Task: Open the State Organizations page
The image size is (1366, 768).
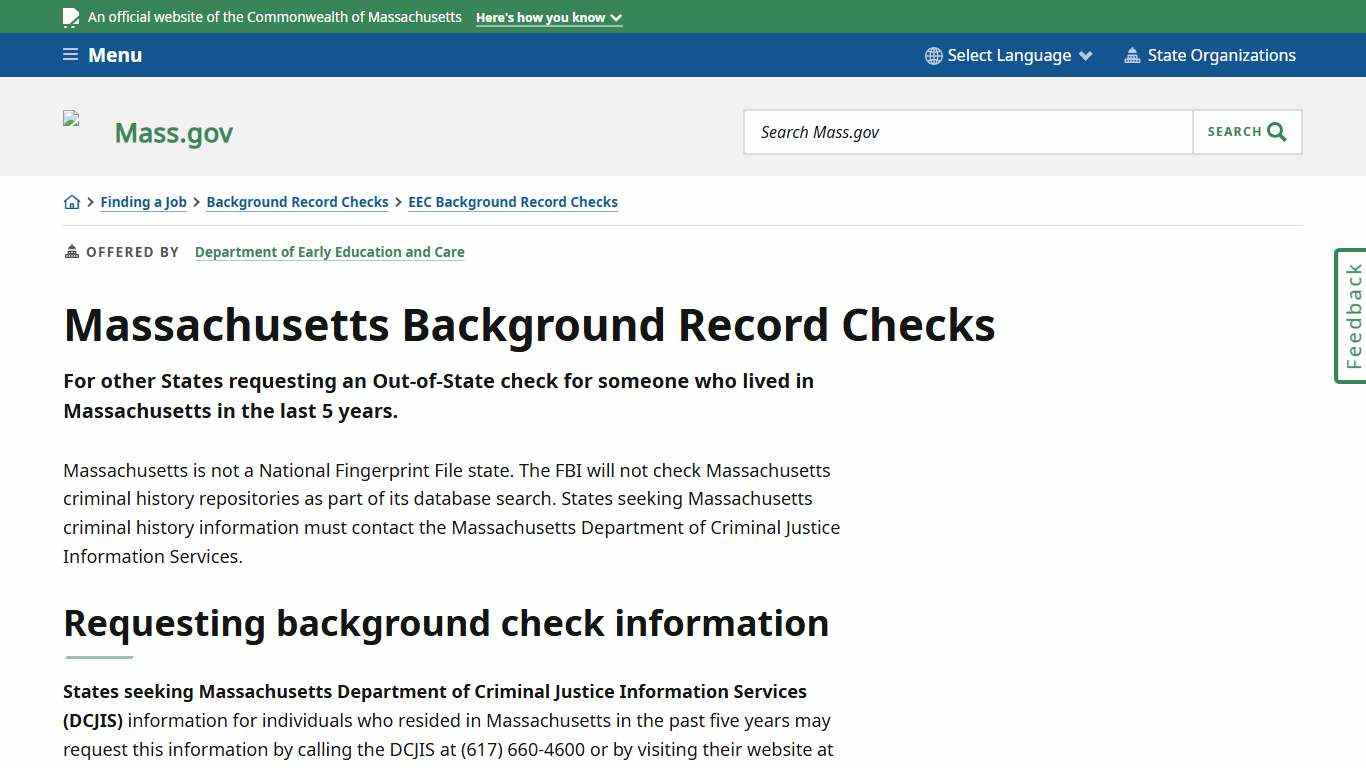Action: 1222,55
